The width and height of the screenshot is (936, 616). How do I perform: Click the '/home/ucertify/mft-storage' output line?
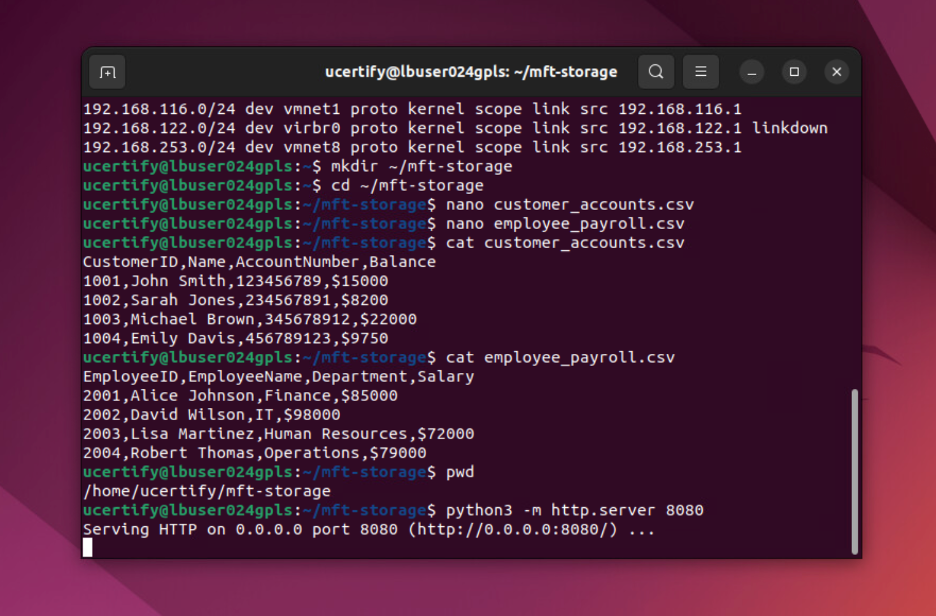tap(207, 491)
